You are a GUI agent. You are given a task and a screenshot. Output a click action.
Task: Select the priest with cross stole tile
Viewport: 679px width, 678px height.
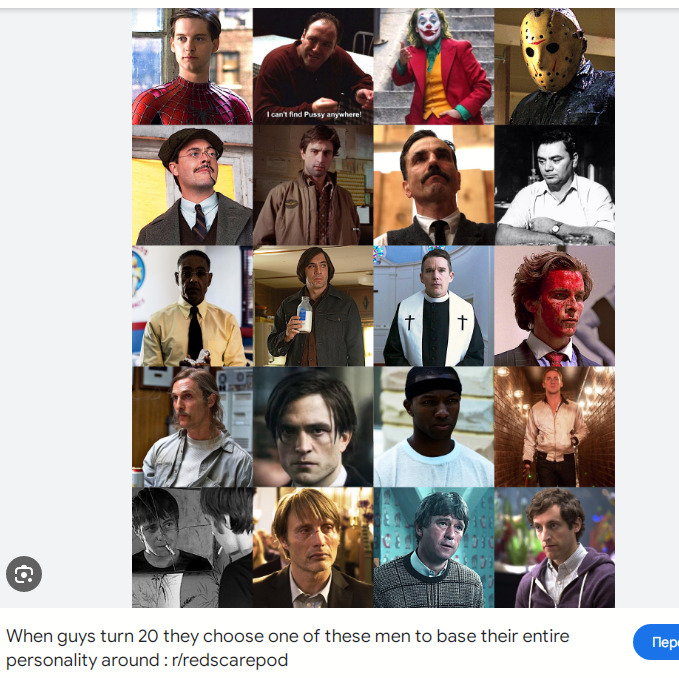pyautogui.click(x=434, y=306)
